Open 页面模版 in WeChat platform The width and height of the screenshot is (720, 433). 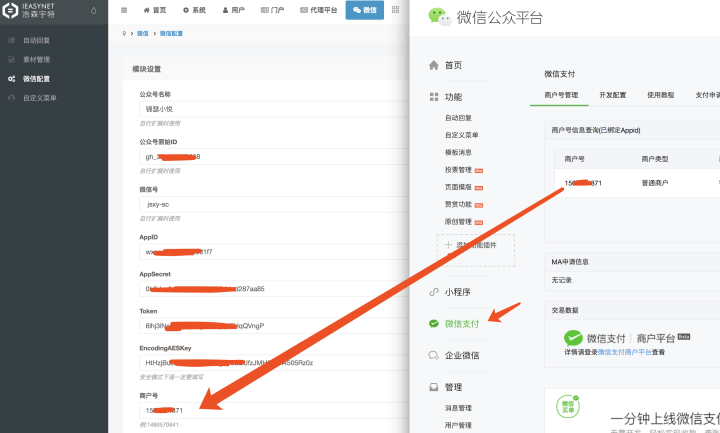pos(458,187)
